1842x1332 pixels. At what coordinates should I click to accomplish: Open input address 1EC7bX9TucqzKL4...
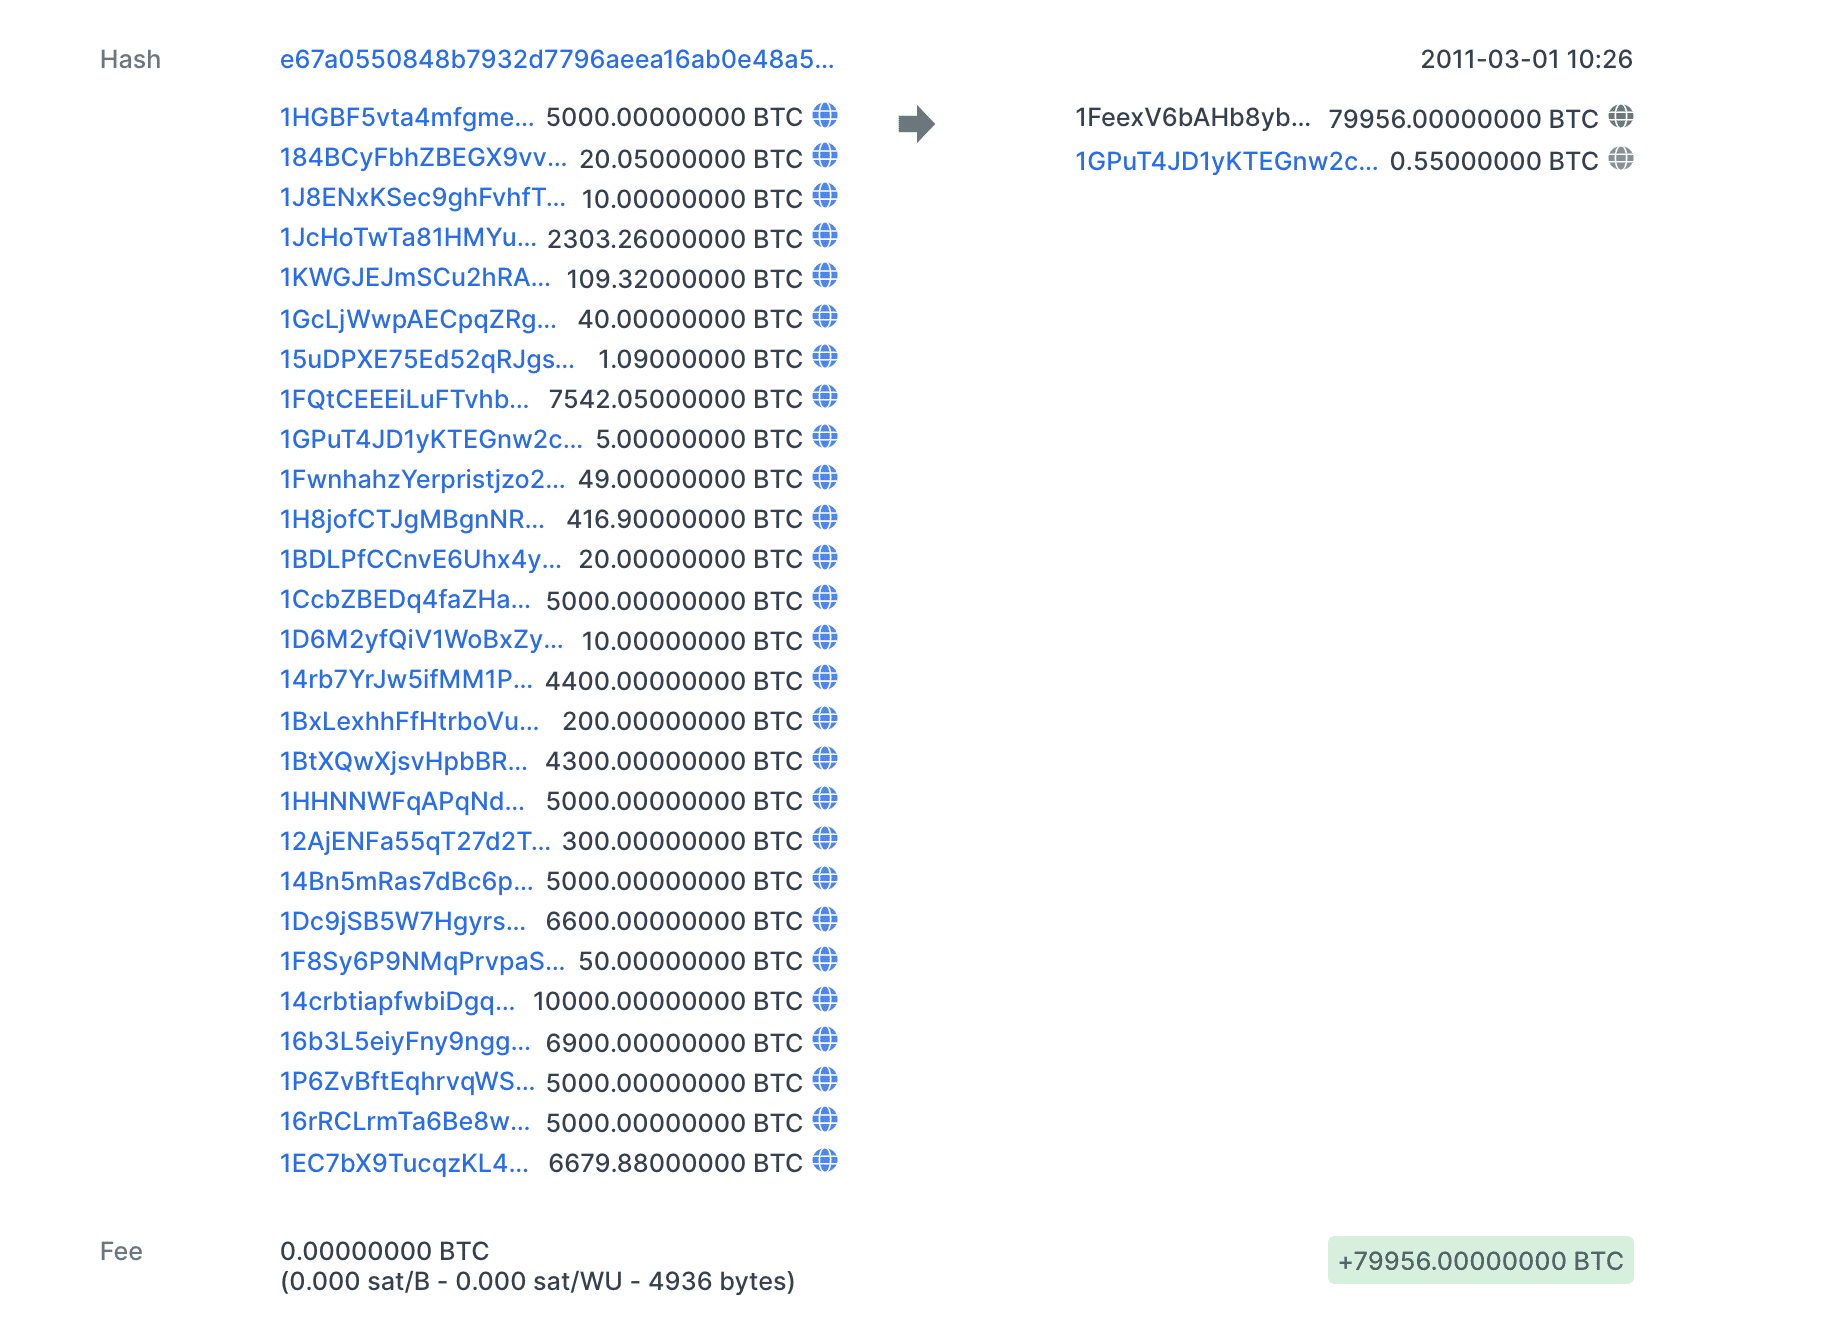[x=404, y=1163]
